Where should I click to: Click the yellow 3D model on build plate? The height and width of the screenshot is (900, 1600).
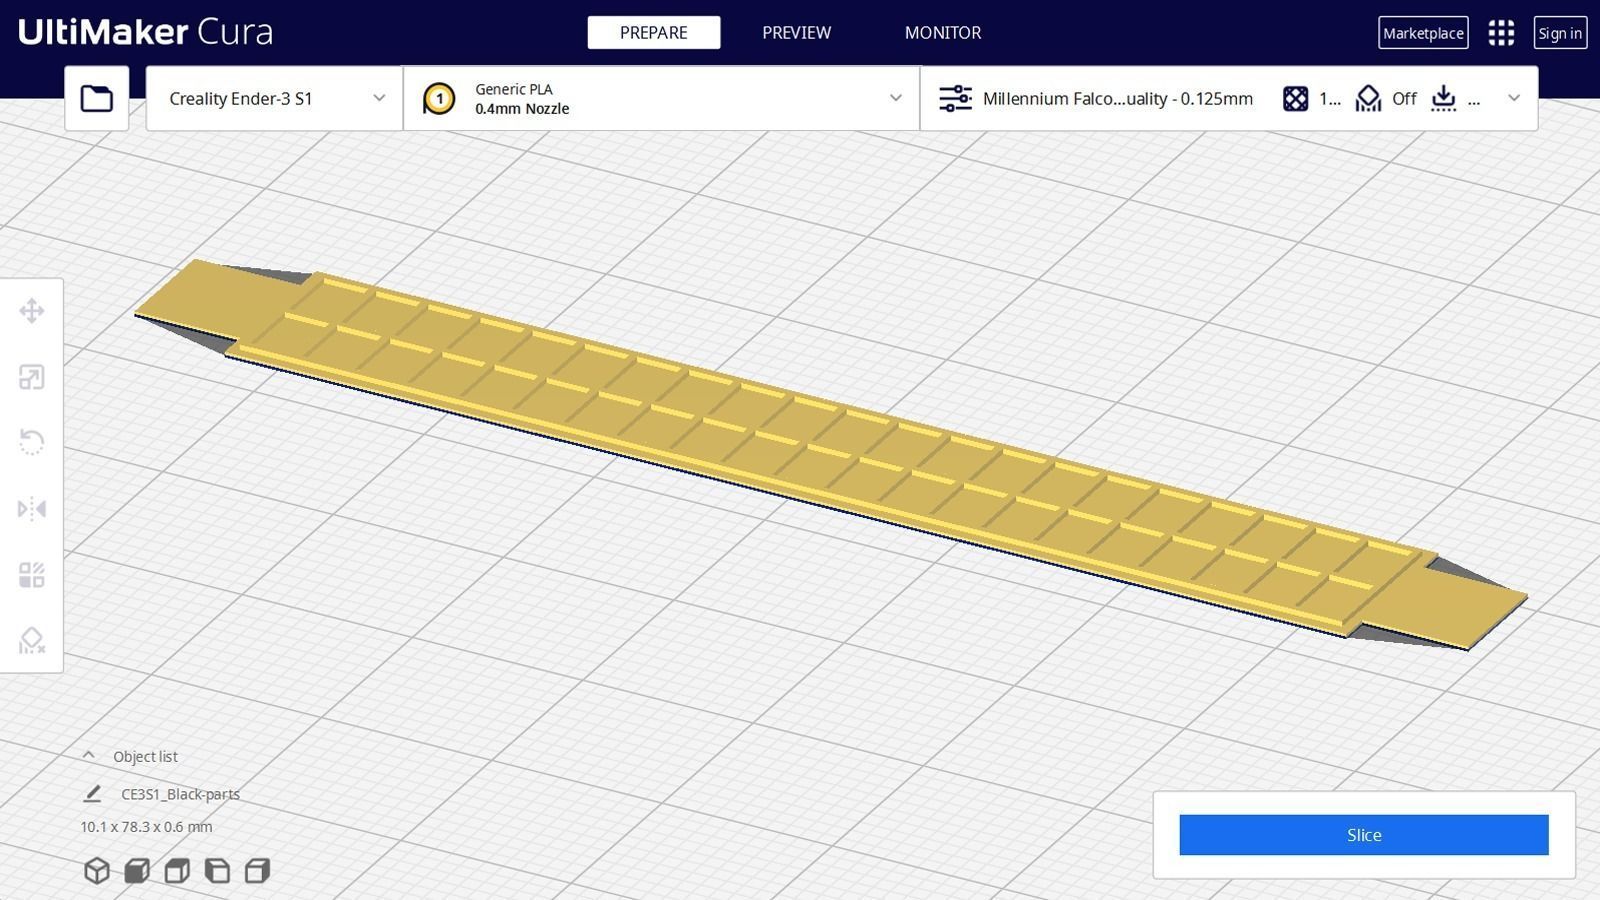[830, 455]
